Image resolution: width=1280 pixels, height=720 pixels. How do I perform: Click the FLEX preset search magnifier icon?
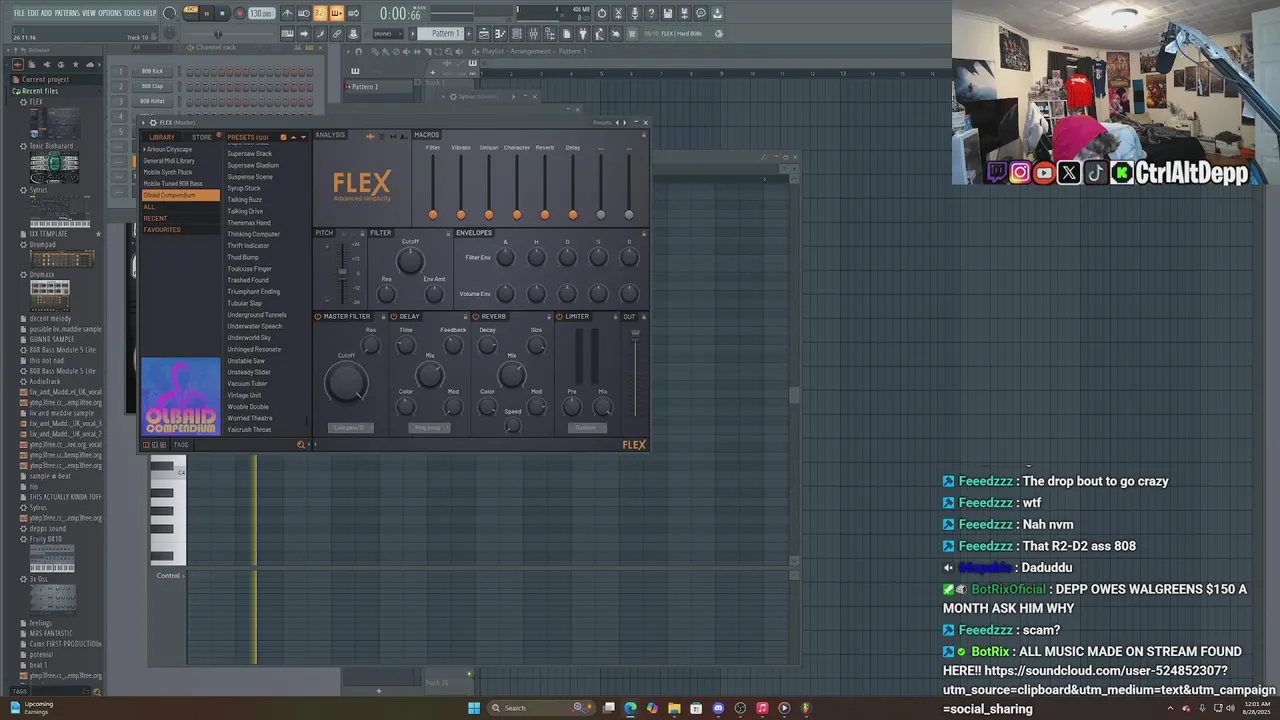[x=300, y=445]
